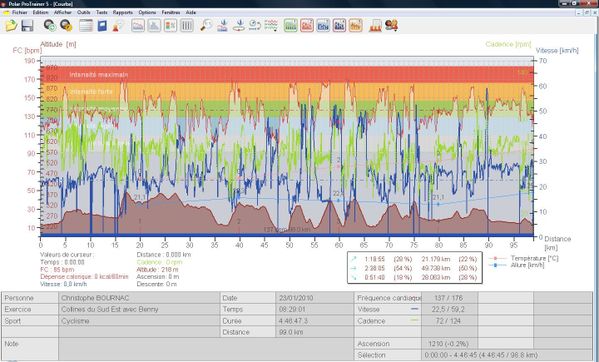Open the red chart report icon
The image size is (599, 362).
point(307,26)
